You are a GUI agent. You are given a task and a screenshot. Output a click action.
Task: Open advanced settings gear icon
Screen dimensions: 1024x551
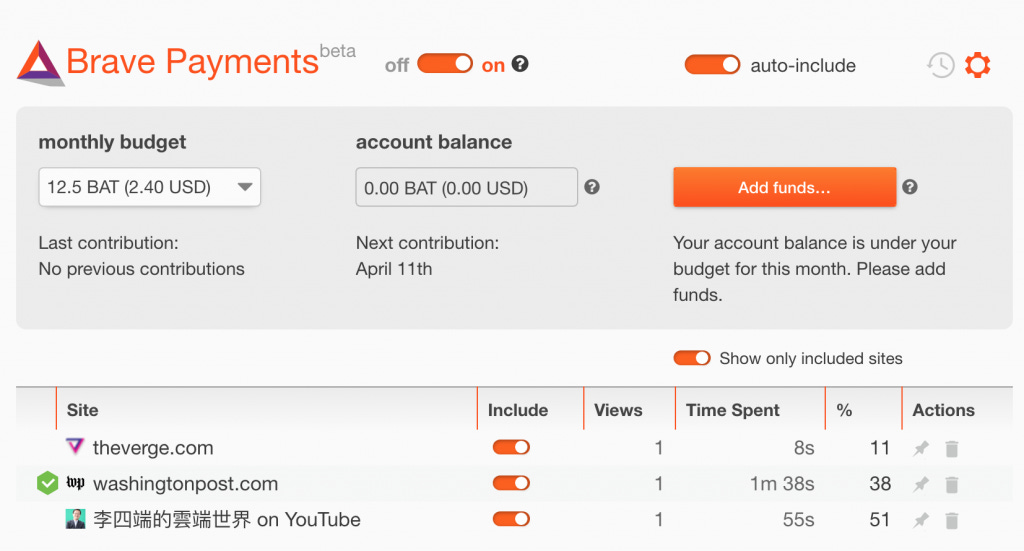pyautogui.click(x=978, y=65)
